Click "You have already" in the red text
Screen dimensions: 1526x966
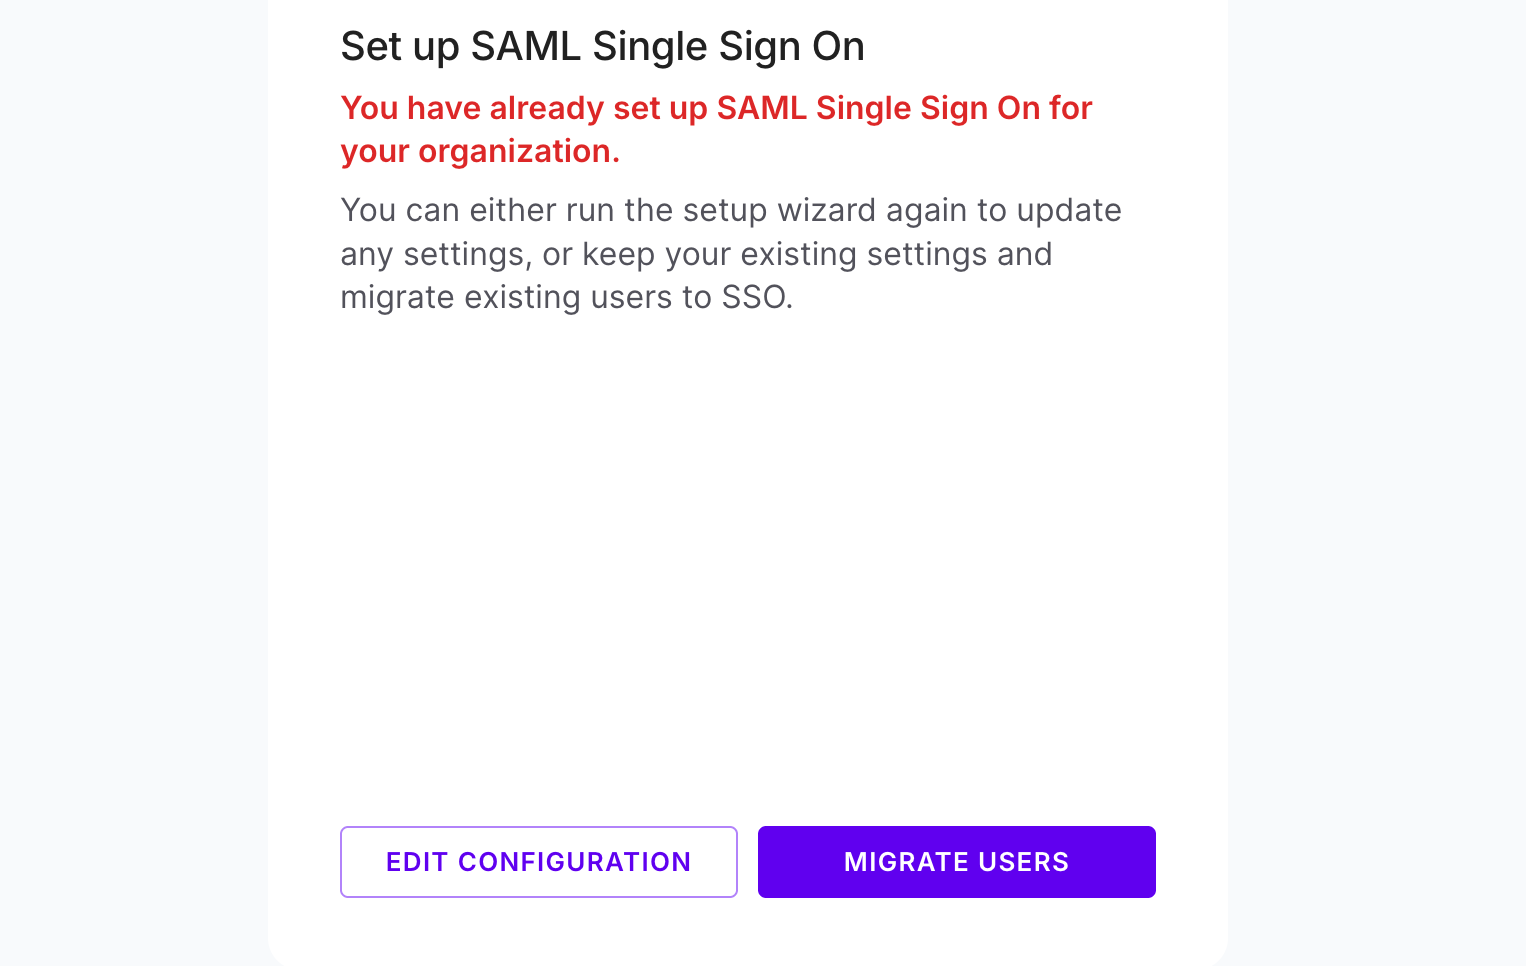472,108
